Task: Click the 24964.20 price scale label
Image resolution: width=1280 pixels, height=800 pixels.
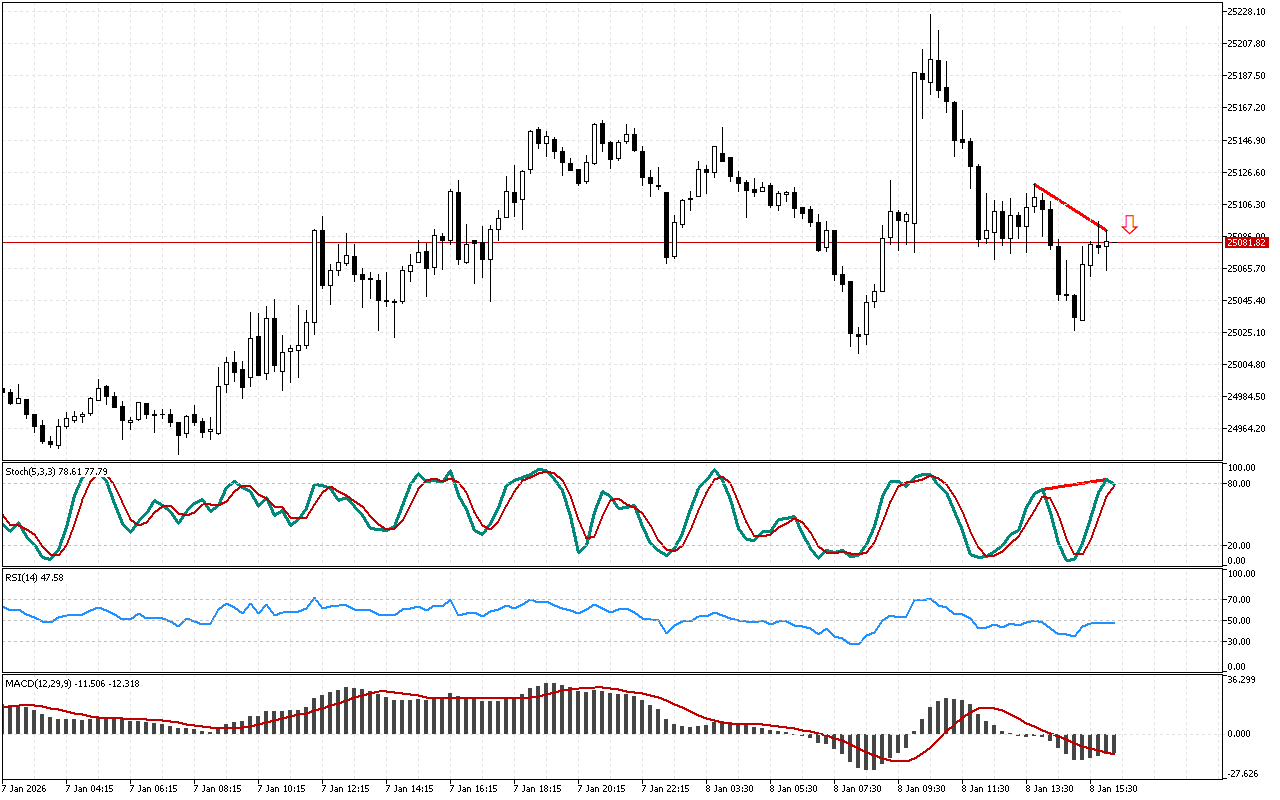Action: tap(1245, 429)
